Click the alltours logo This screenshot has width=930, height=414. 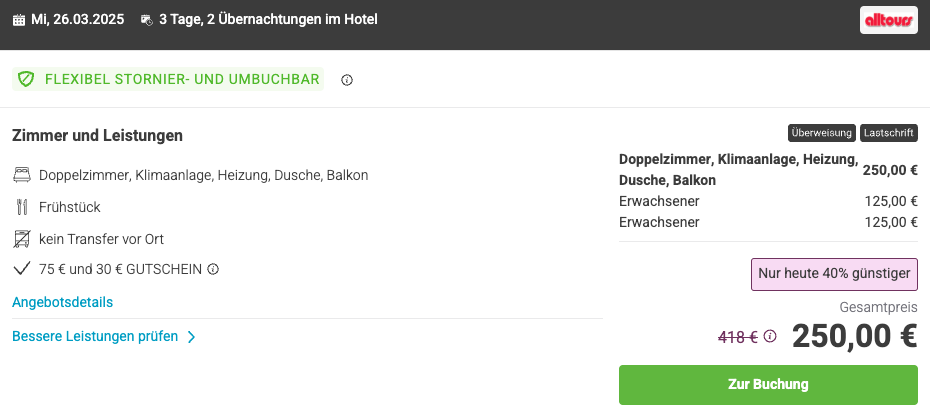(888, 20)
